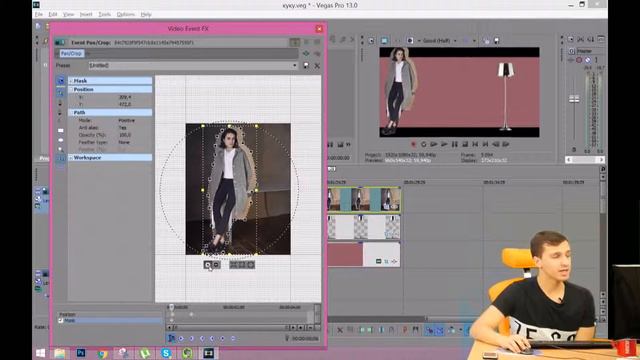Image resolution: width=640 pixels, height=360 pixels.
Task: Click the Windows Start button
Action: 40,353
